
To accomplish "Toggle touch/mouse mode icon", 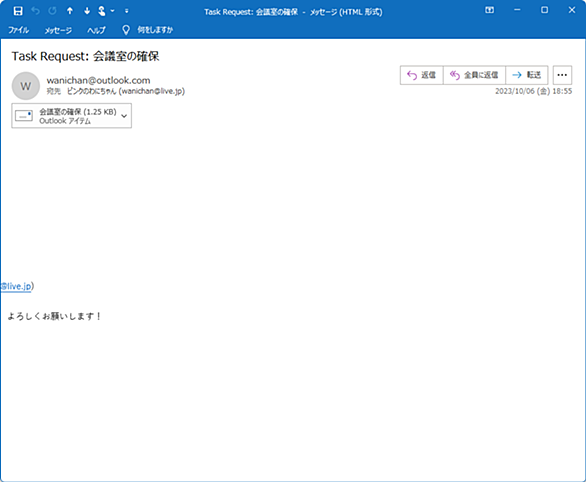I will click(102, 11).
